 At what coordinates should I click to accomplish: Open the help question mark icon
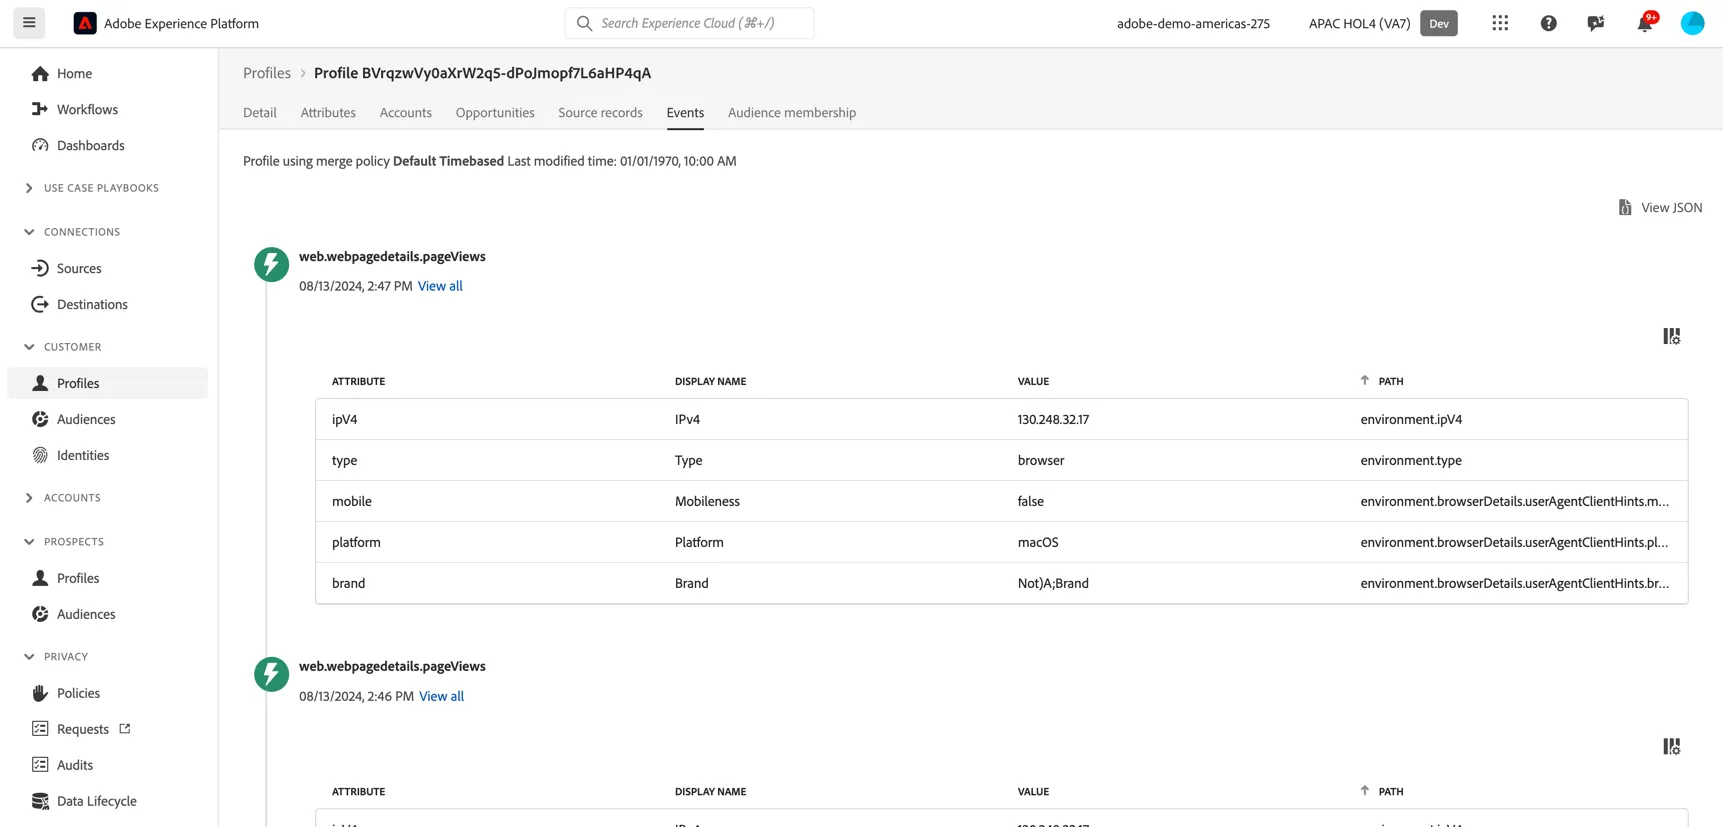click(1548, 23)
